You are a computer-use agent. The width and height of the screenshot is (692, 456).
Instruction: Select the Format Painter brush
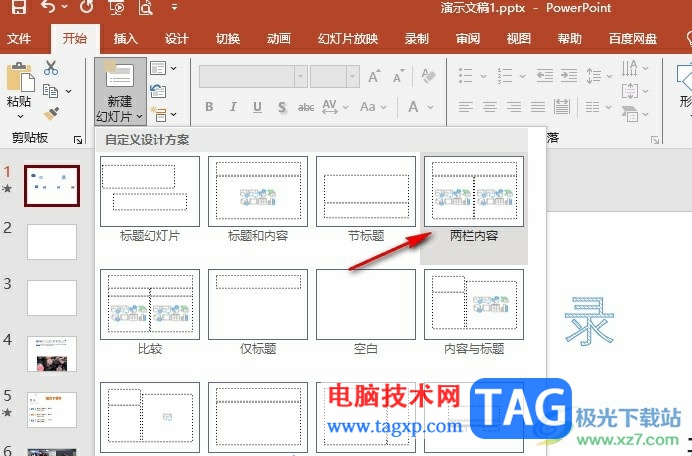51,114
